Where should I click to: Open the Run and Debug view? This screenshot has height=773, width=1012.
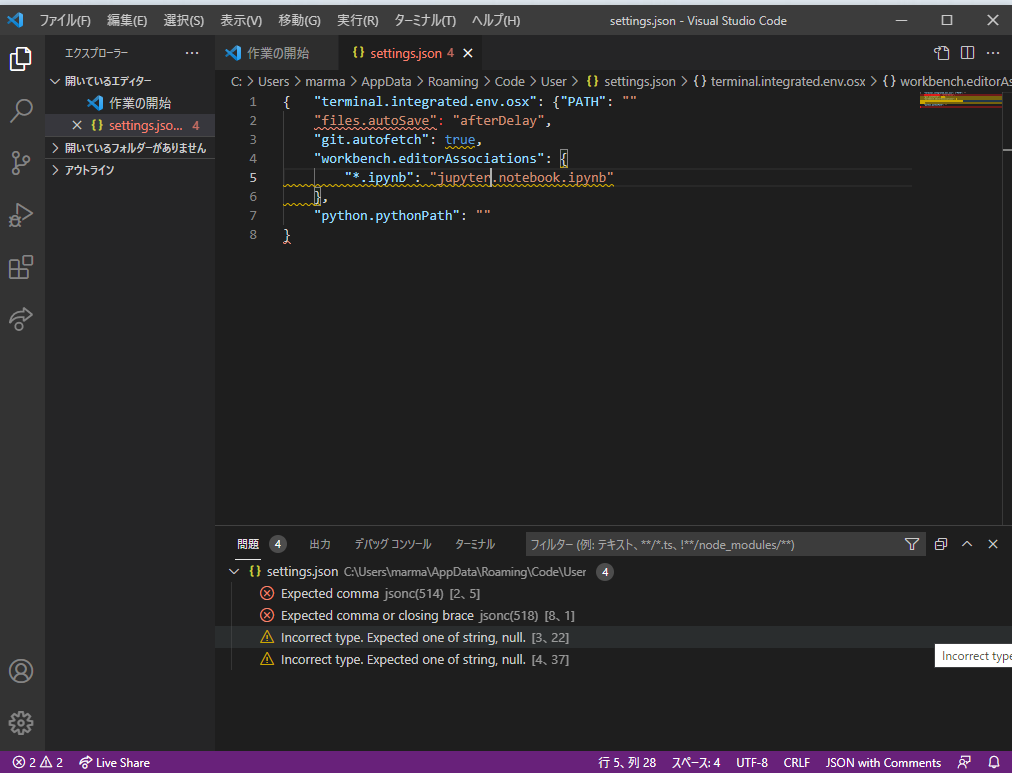(21, 215)
